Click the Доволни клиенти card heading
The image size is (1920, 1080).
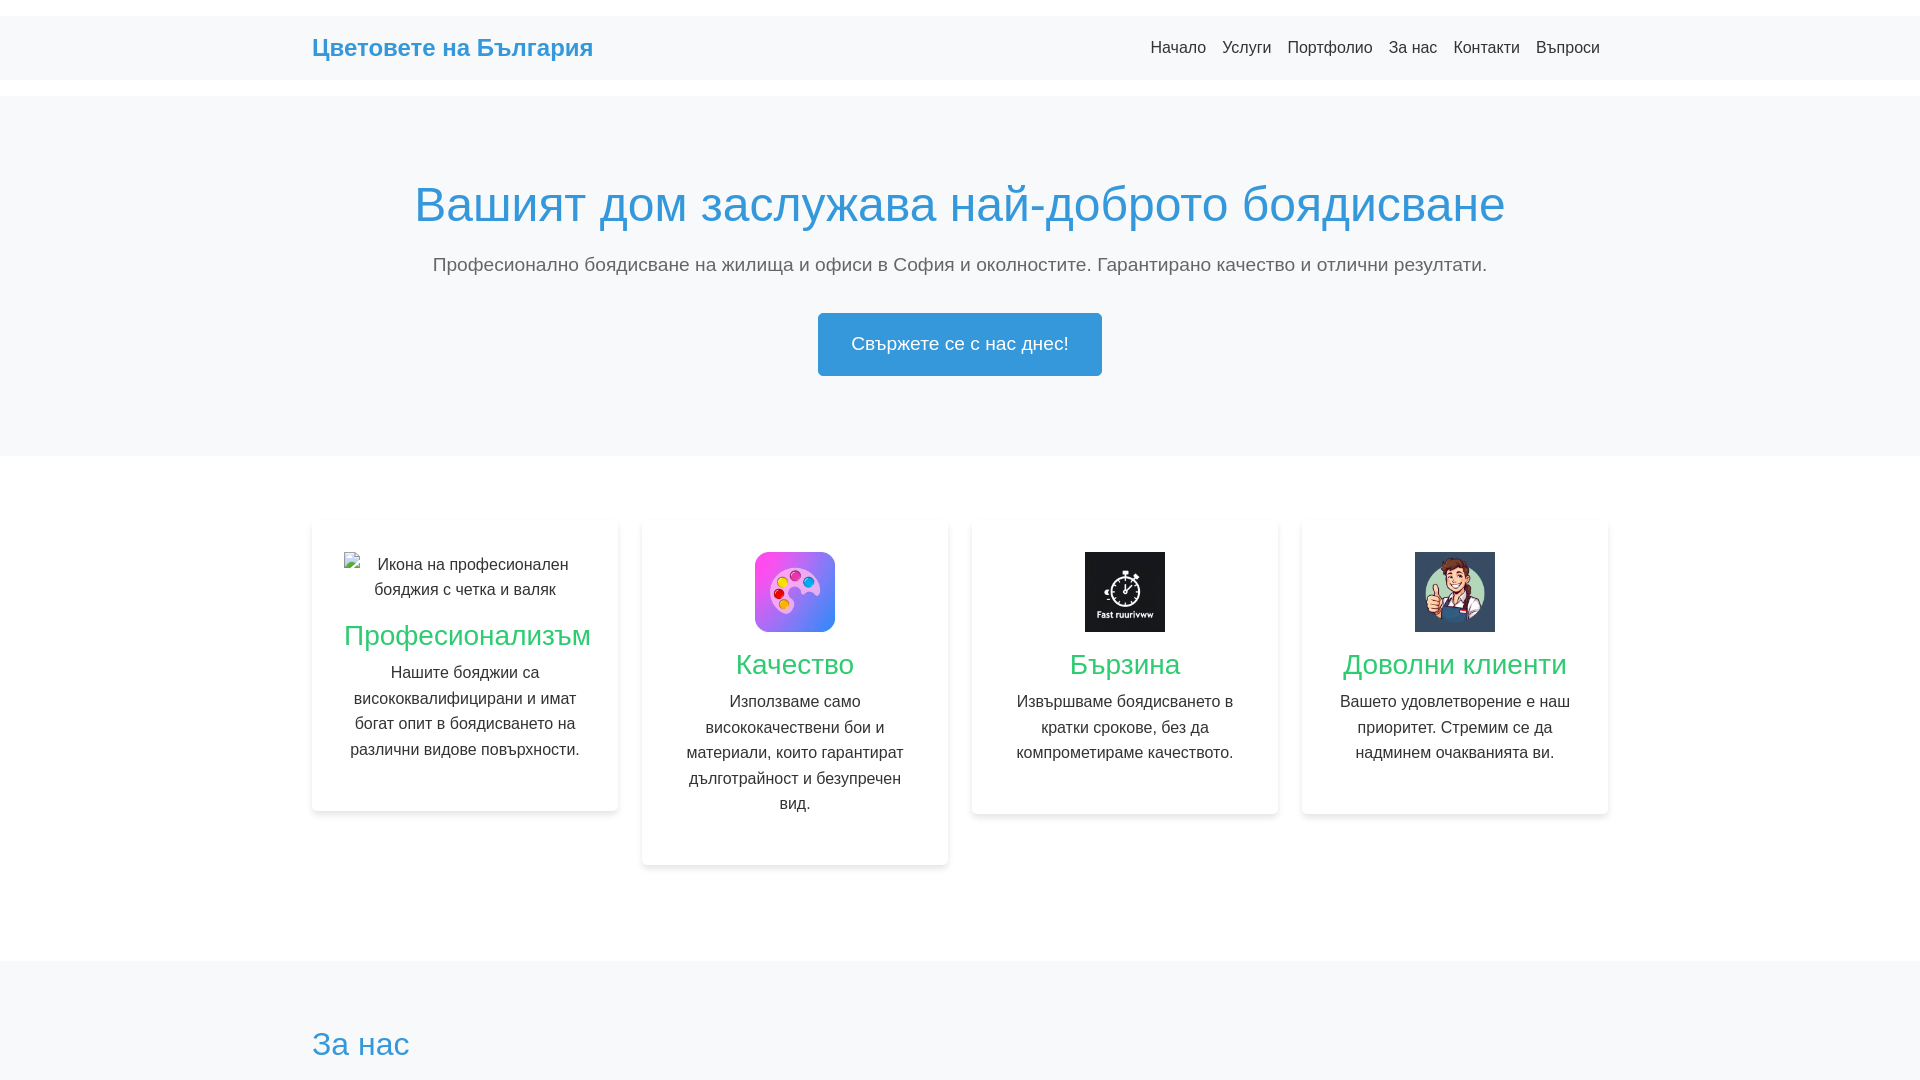click(x=1455, y=665)
